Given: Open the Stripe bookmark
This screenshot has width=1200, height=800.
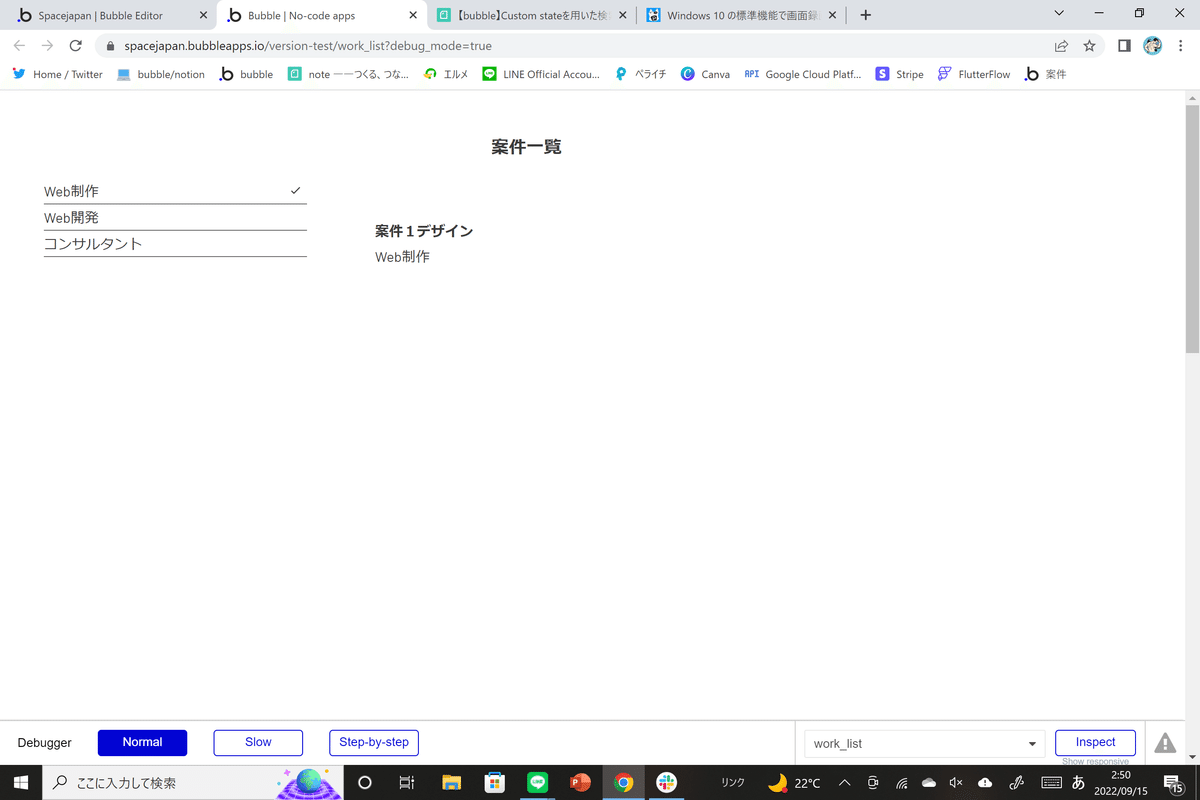Looking at the screenshot, I should pos(899,74).
